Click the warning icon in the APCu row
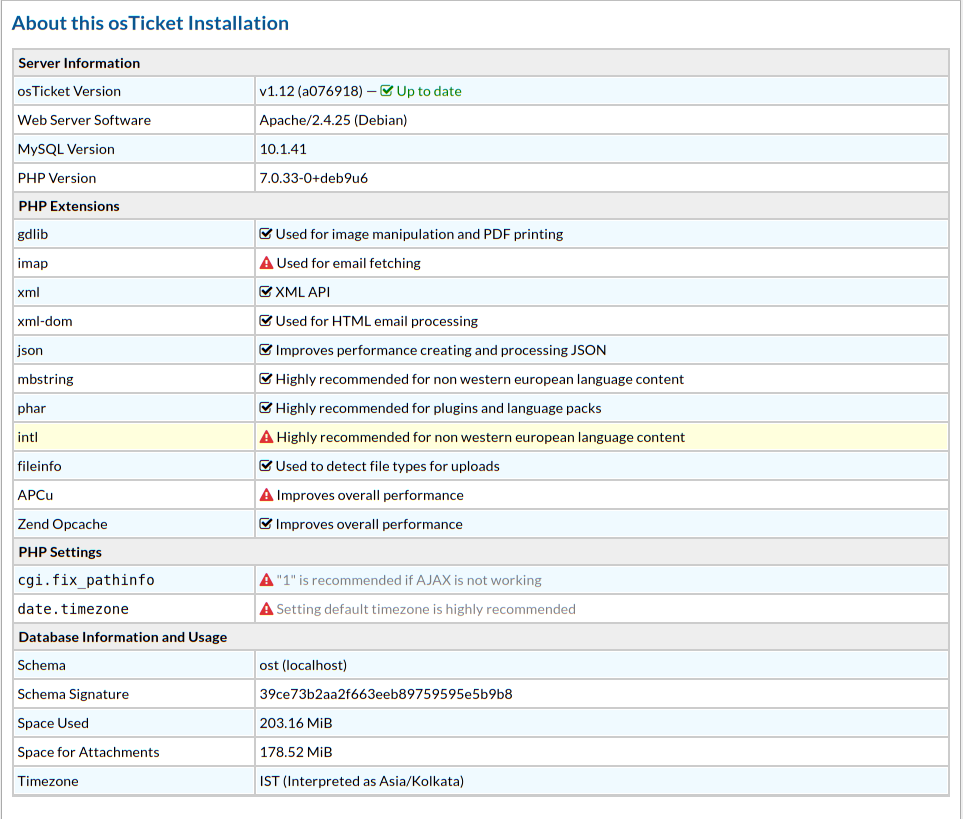Viewport: 963px width, 819px height. pos(266,495)
